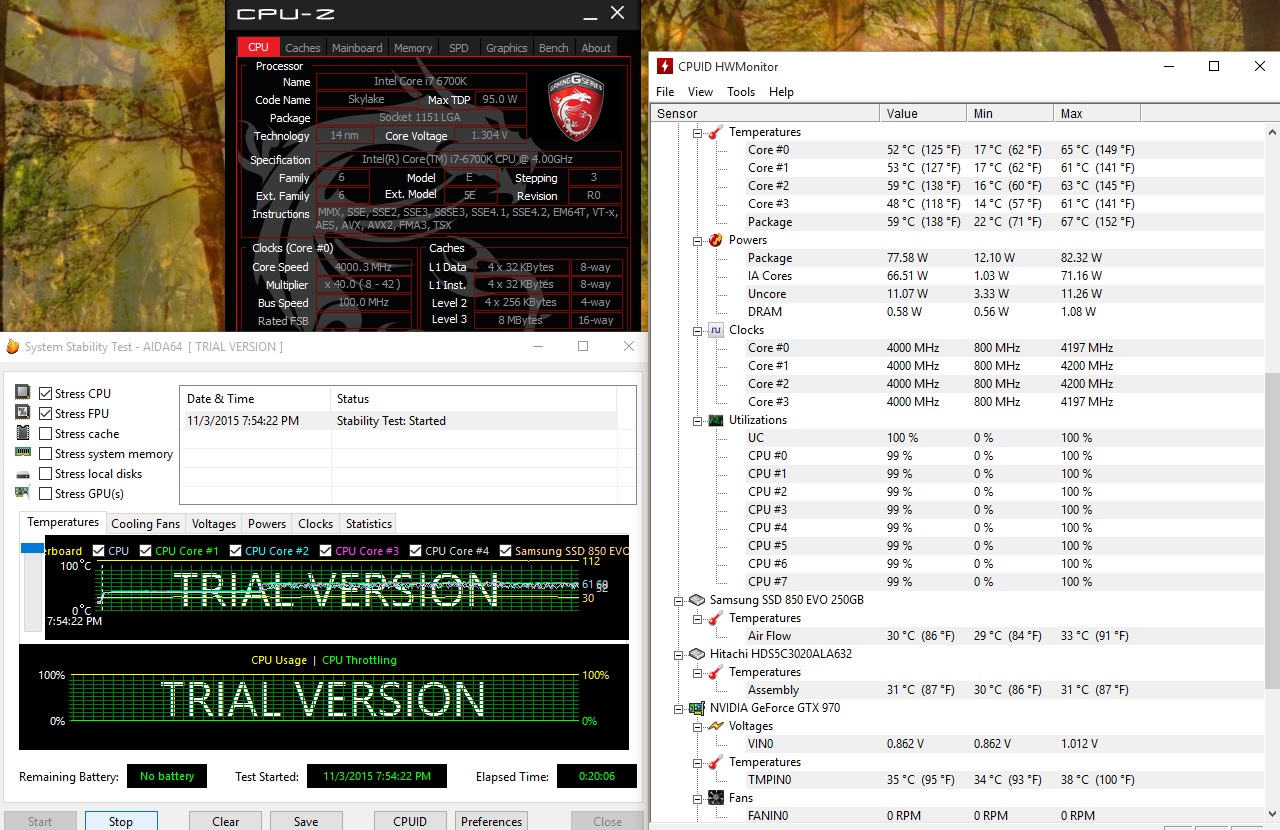Click the thermometer icon above the Assembly row
The width and height of the screenshot is (1280, 830).
[715, 672]
